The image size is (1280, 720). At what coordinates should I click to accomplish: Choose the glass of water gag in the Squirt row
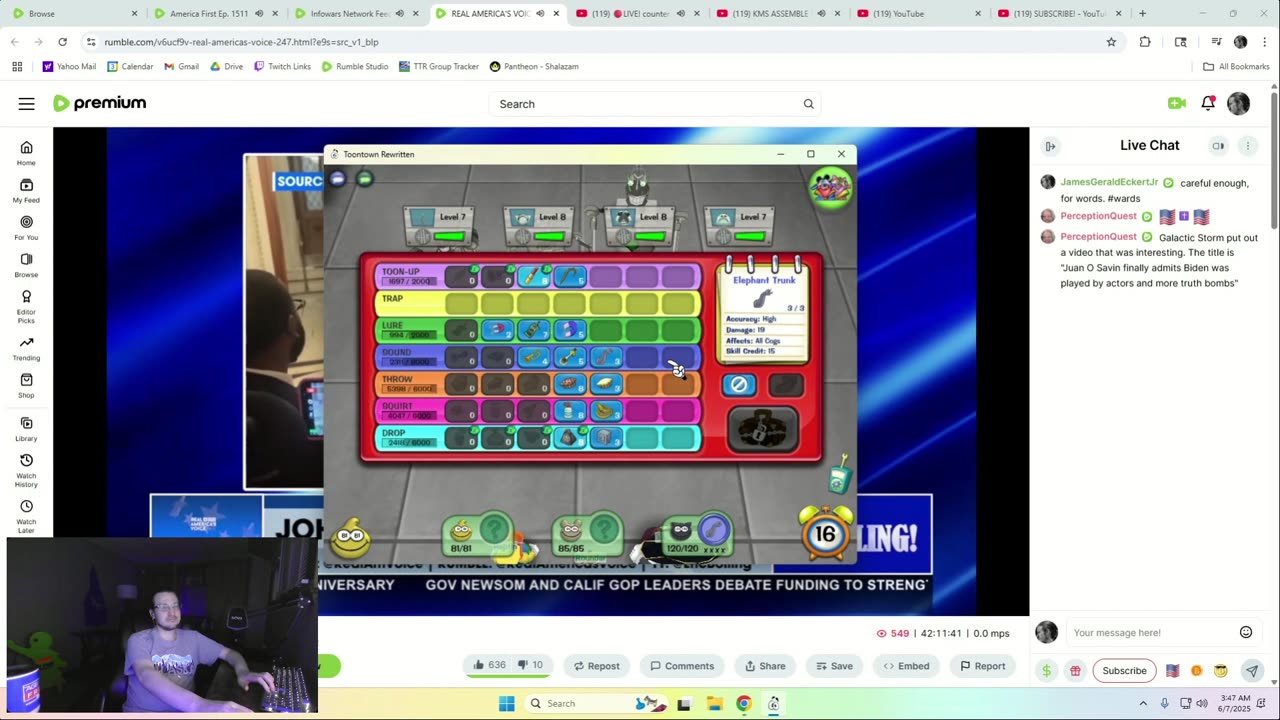coord(569,411)
